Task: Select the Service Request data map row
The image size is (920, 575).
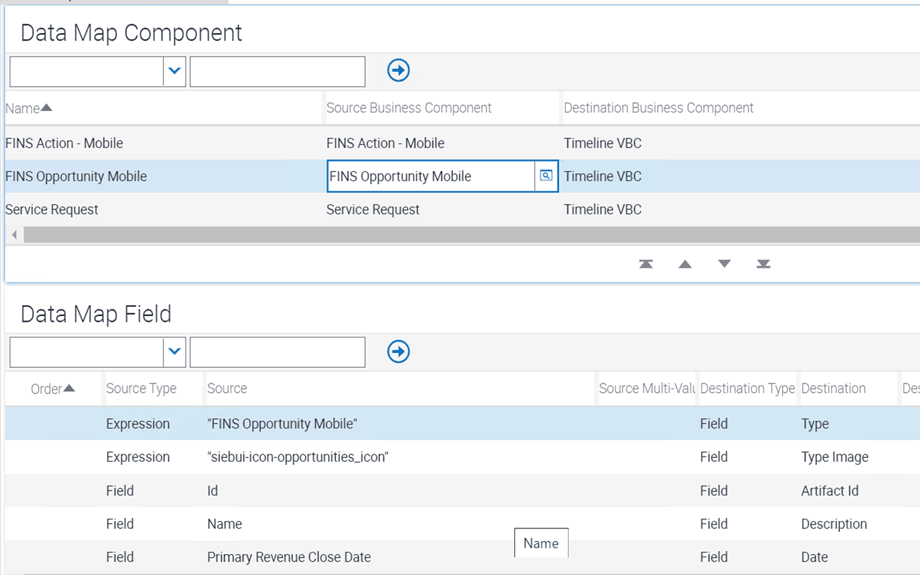Action: click(52, 210)
